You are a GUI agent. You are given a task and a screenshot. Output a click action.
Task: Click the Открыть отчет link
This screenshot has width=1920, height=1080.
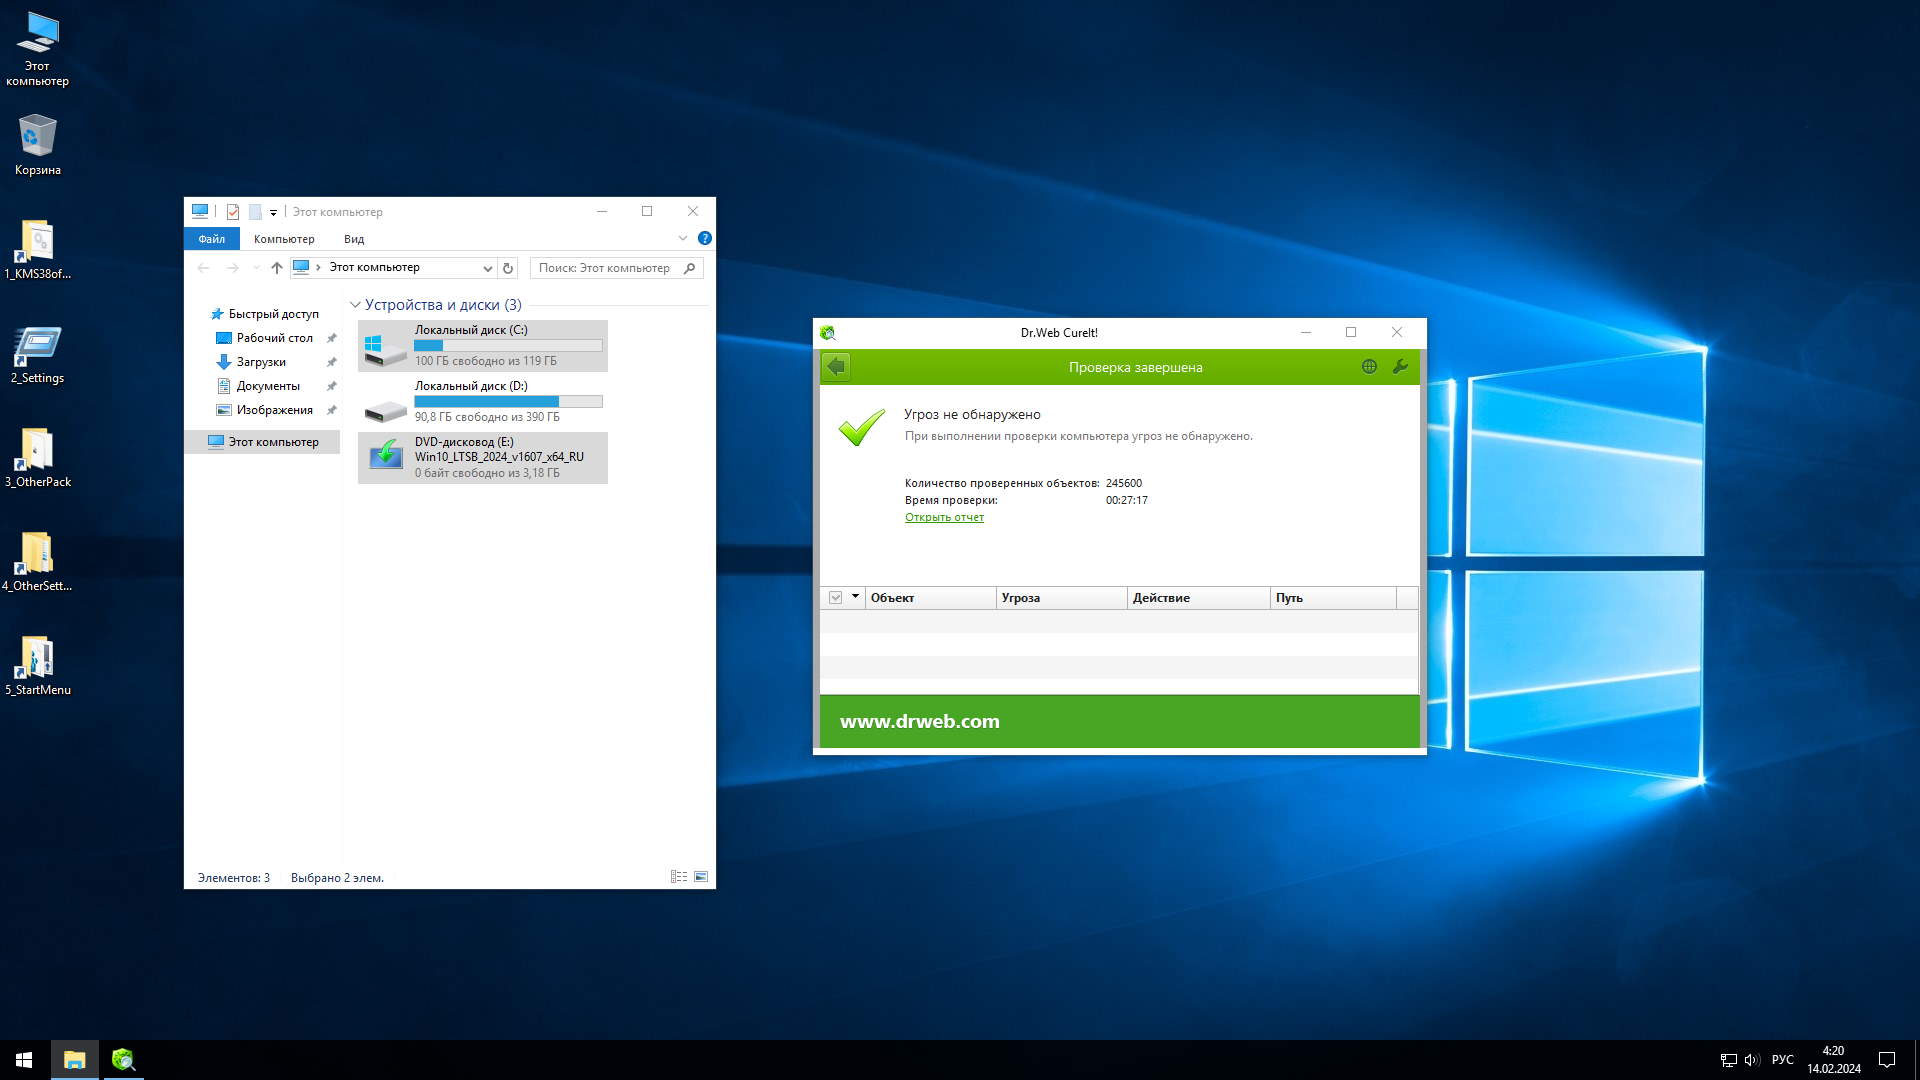pos(944,517)
